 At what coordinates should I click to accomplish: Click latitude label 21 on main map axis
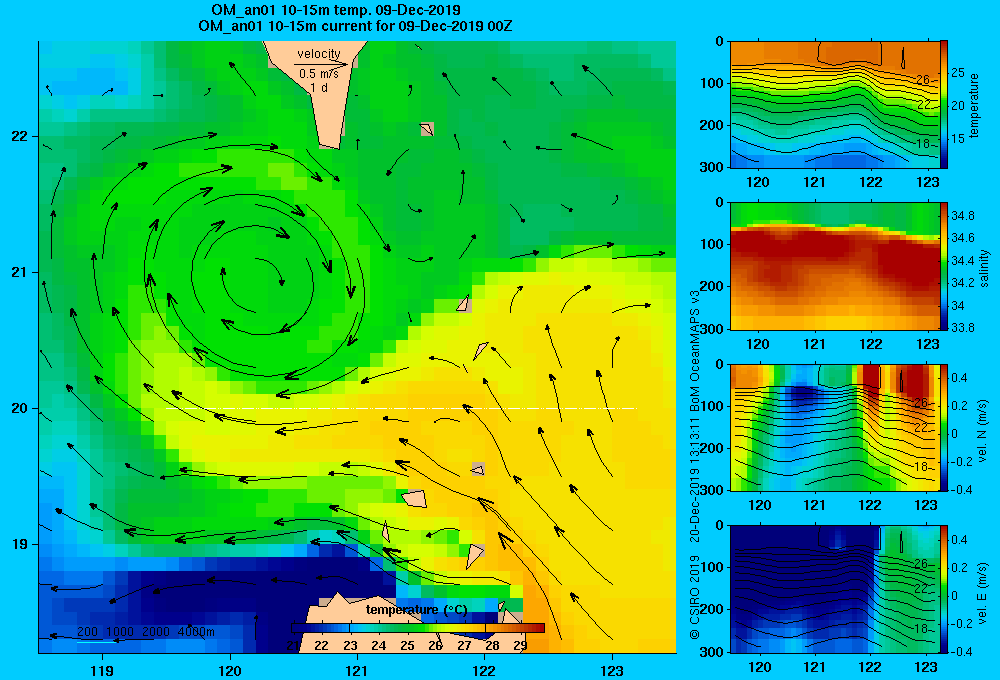coord(20,272)
